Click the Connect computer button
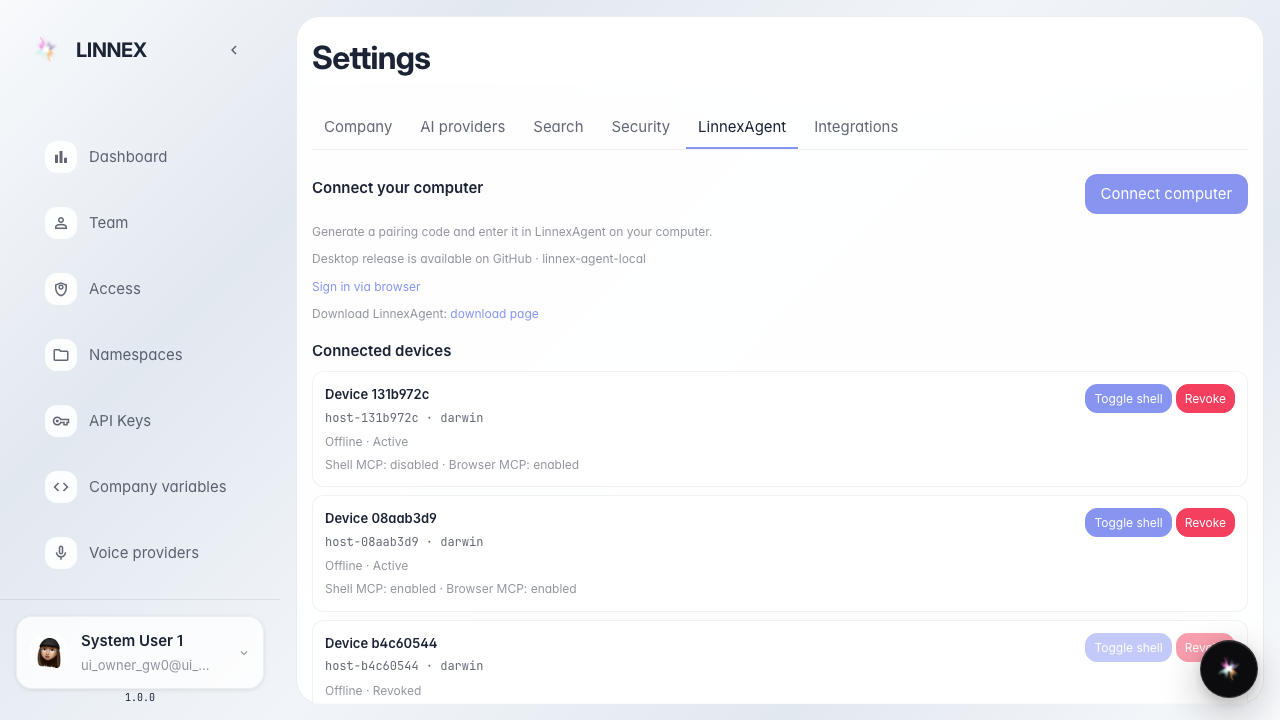 coord(1166,194)
